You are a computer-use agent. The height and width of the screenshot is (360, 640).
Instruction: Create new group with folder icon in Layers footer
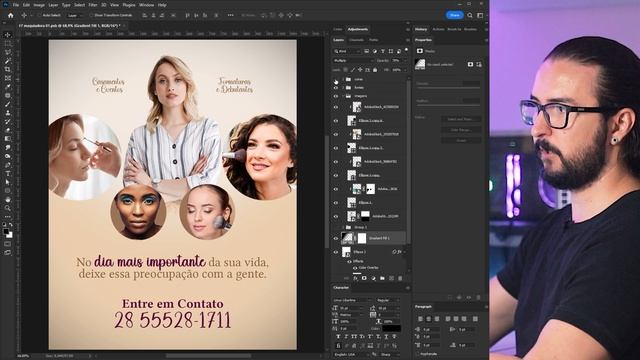(x=382, y=278)
